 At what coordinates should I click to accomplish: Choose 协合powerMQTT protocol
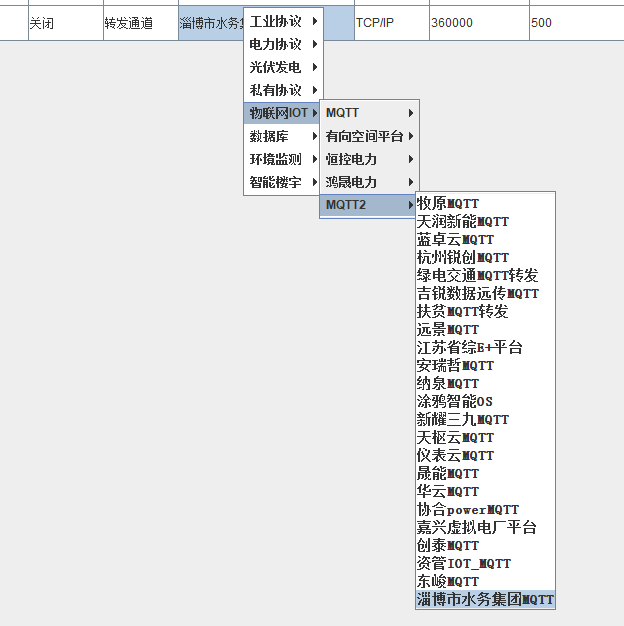[485, 509]
